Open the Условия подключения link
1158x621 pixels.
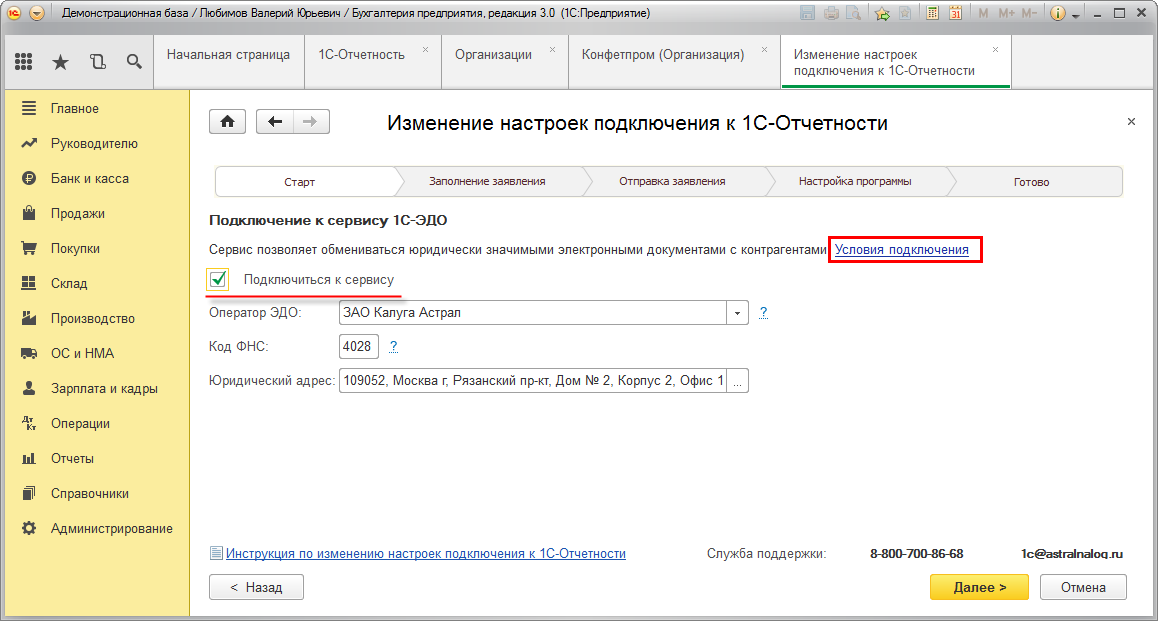[x=904, y=249]
